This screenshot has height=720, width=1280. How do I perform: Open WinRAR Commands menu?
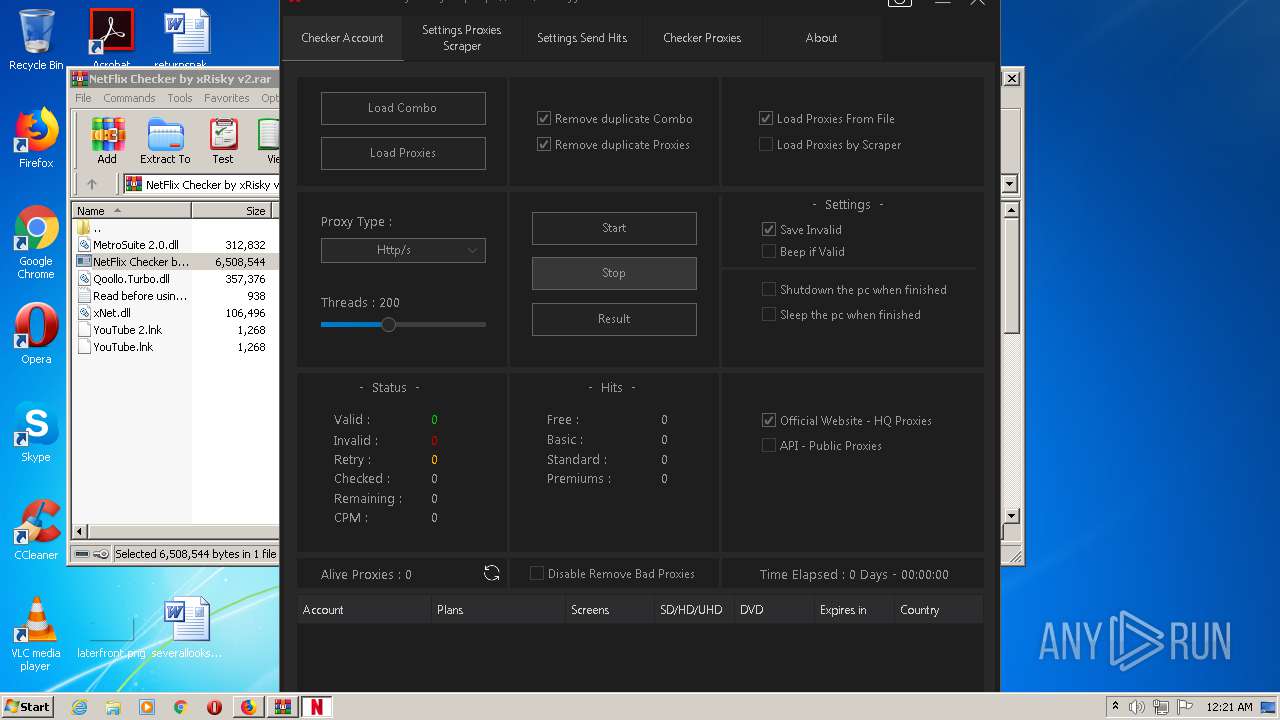pos(129,98)
